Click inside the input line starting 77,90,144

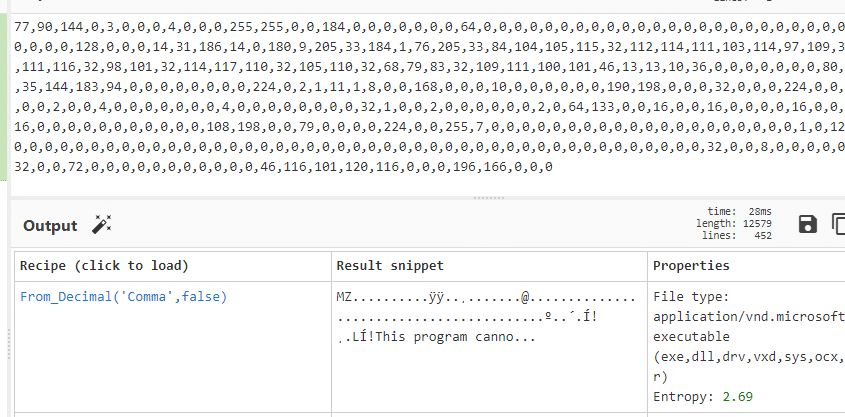click(430, 27)
